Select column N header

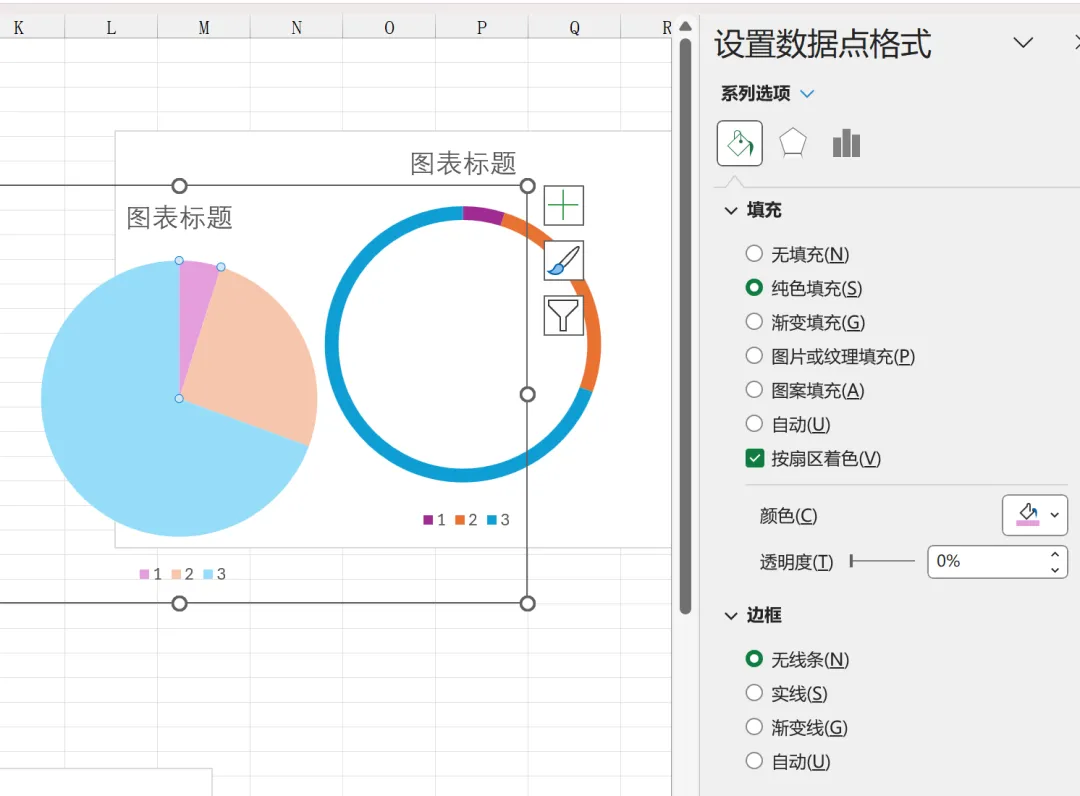coord(296,28)
